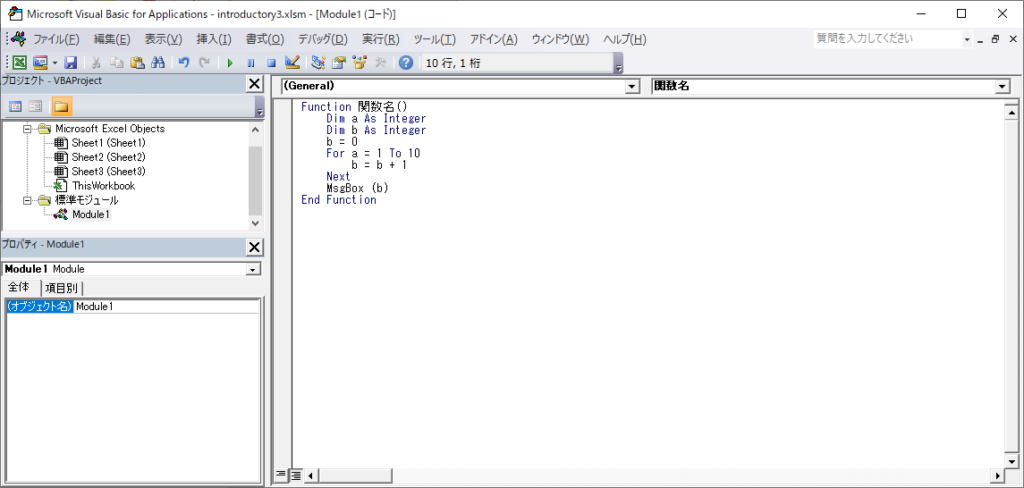
Task: Click the Find binoculars icon
Action: [157, 62]
